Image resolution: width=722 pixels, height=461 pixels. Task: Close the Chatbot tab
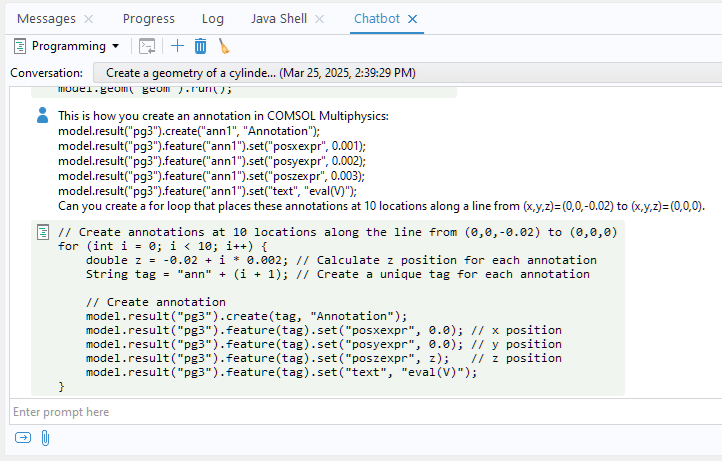[412, 19]
